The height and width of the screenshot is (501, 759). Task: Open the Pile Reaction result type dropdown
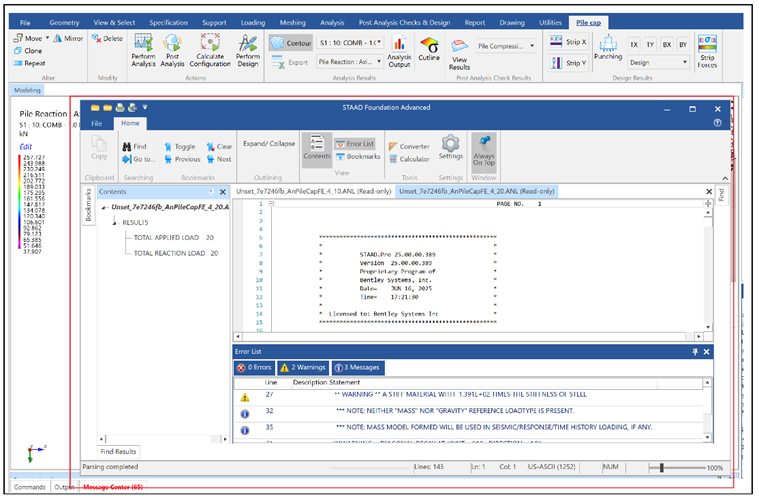pyautogui.click(x=350, y=62)
